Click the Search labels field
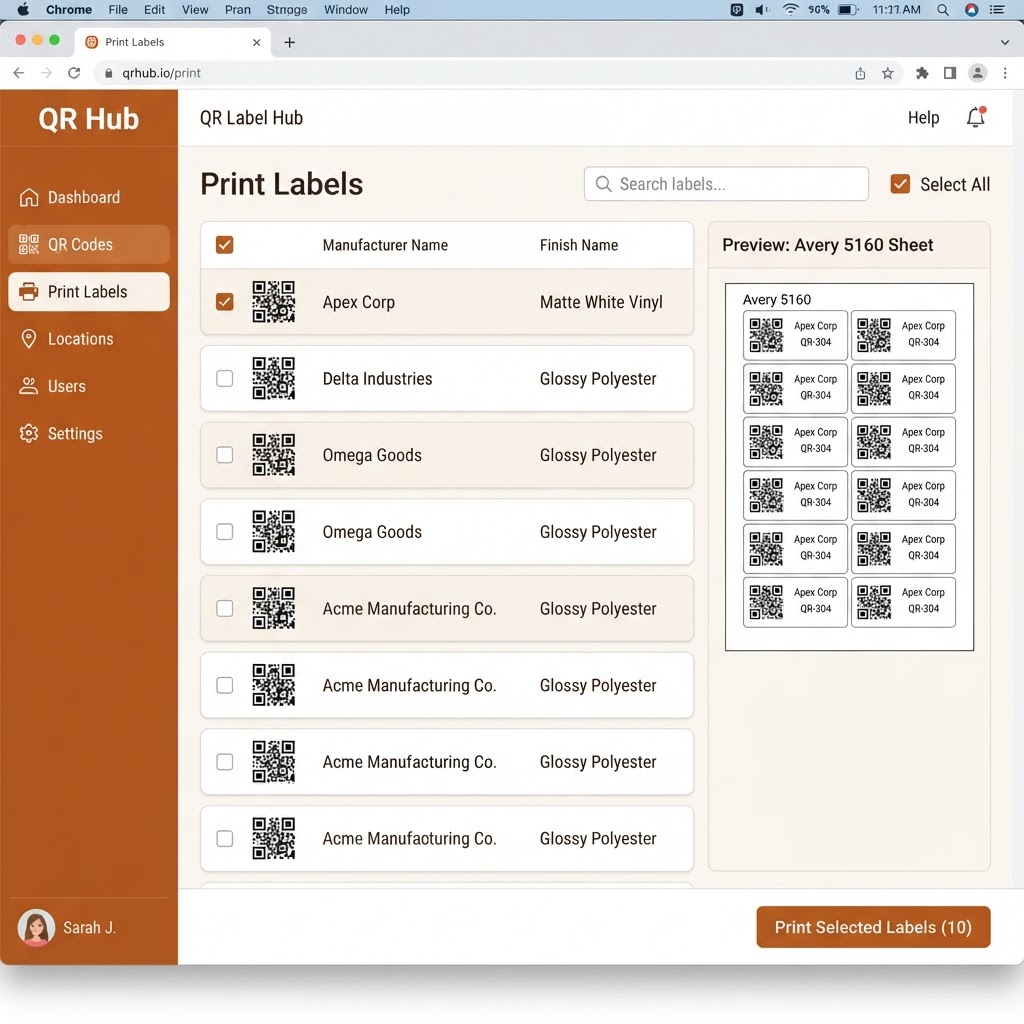The image size is (1024, 1024). click(726, 184)
